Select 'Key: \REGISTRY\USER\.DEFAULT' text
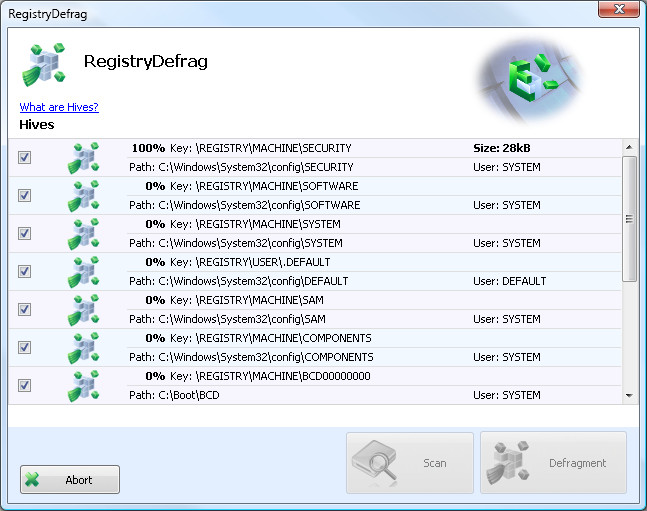Image resolution: width=647 pixels, height=511 pixels. pyautogui.click(x=250, y=262)
